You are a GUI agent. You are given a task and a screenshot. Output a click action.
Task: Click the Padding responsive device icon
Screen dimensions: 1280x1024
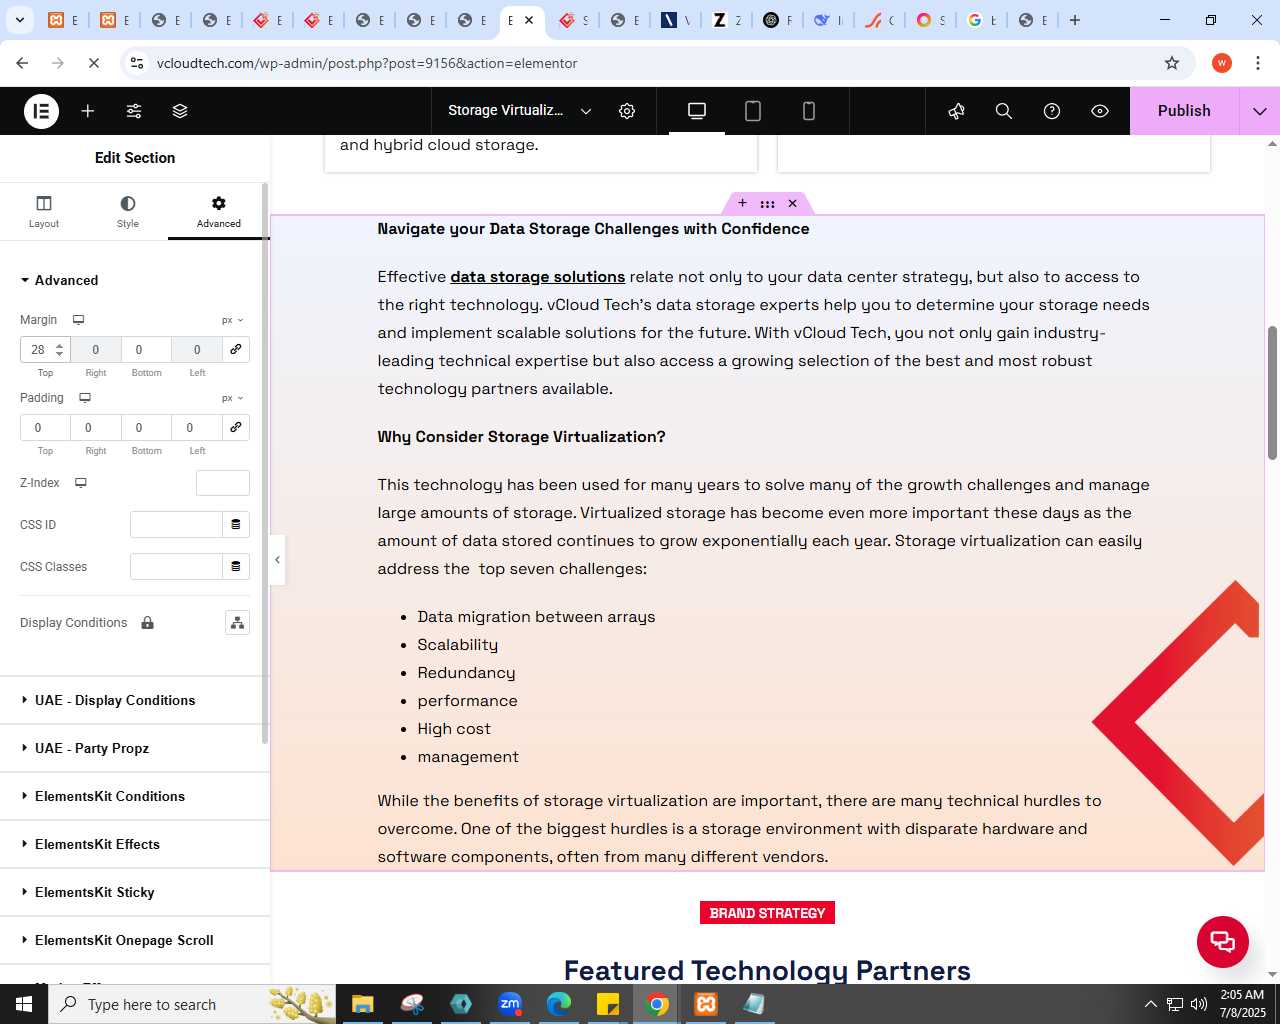coord(85,398)
